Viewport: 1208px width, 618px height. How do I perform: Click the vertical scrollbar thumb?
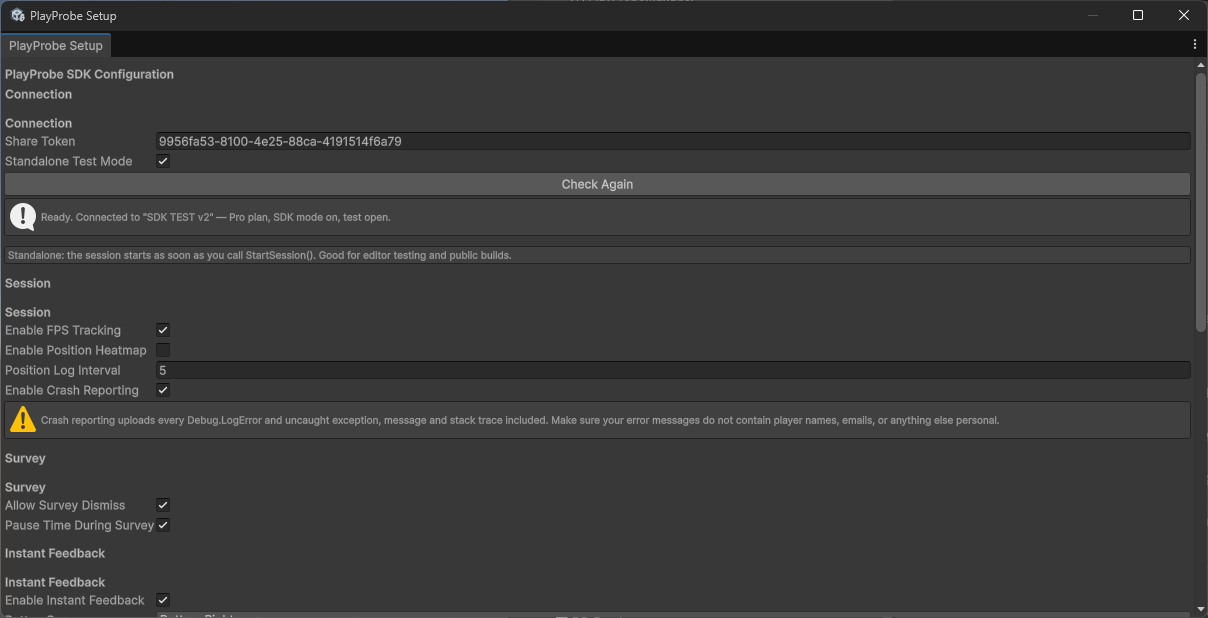point(1201,202)
